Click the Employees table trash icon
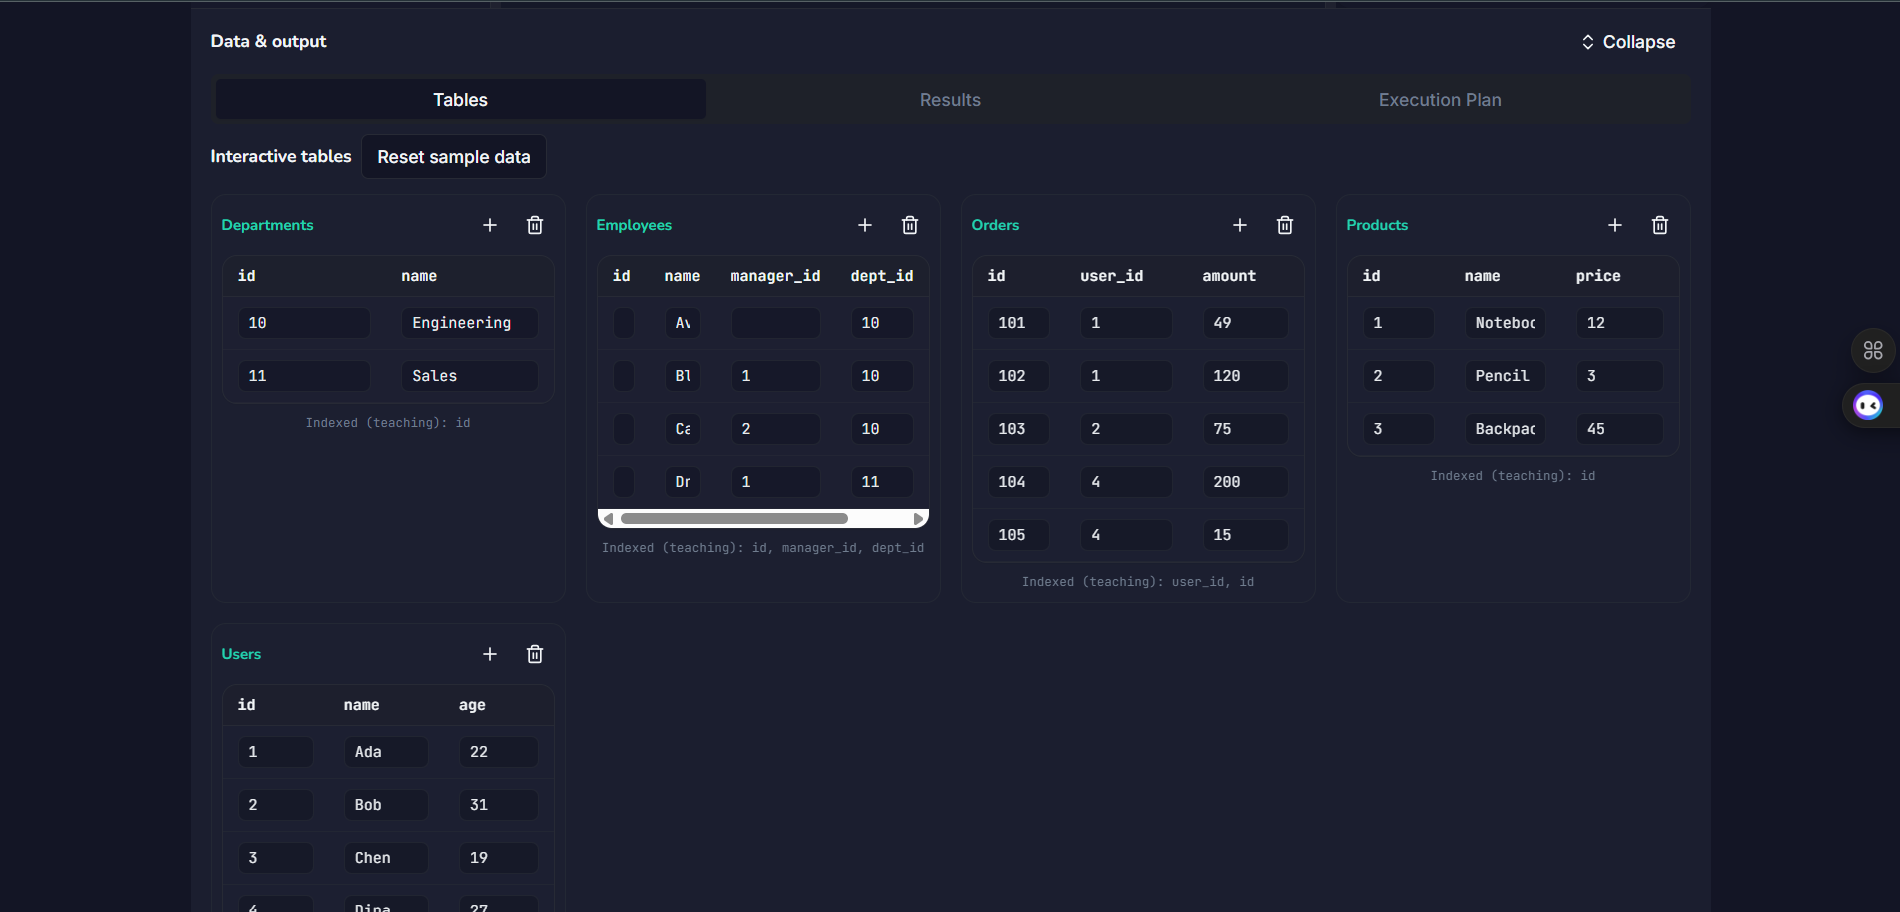1900x912 pixels. [x=910, y=225]
